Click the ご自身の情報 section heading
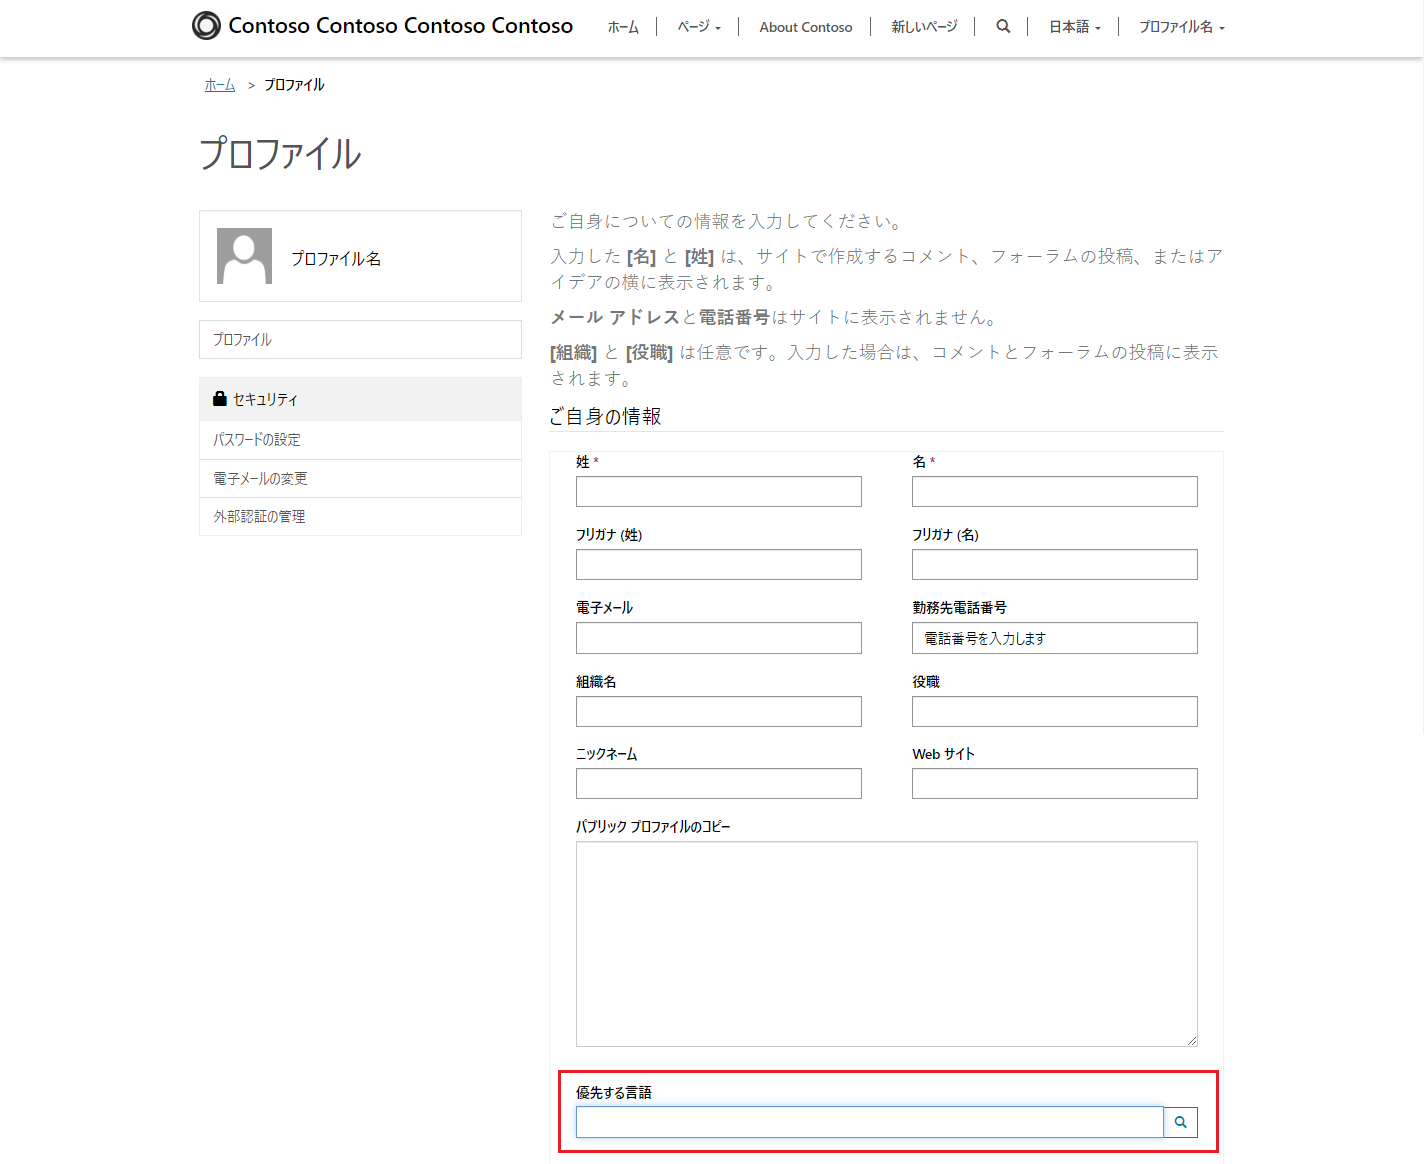Image resolution: width=1424 pixels, height=1164 pixels. pos(605,416)
